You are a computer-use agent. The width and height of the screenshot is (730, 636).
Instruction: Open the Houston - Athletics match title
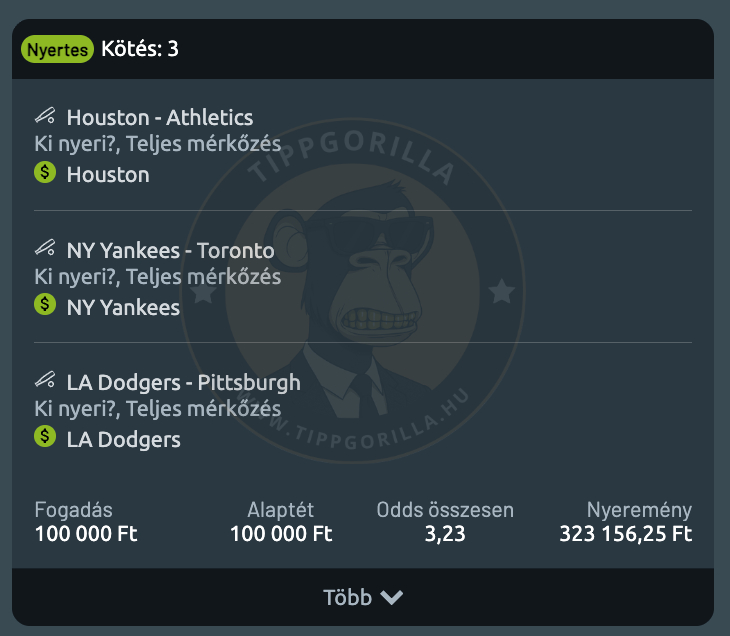[x=160, y=117]
